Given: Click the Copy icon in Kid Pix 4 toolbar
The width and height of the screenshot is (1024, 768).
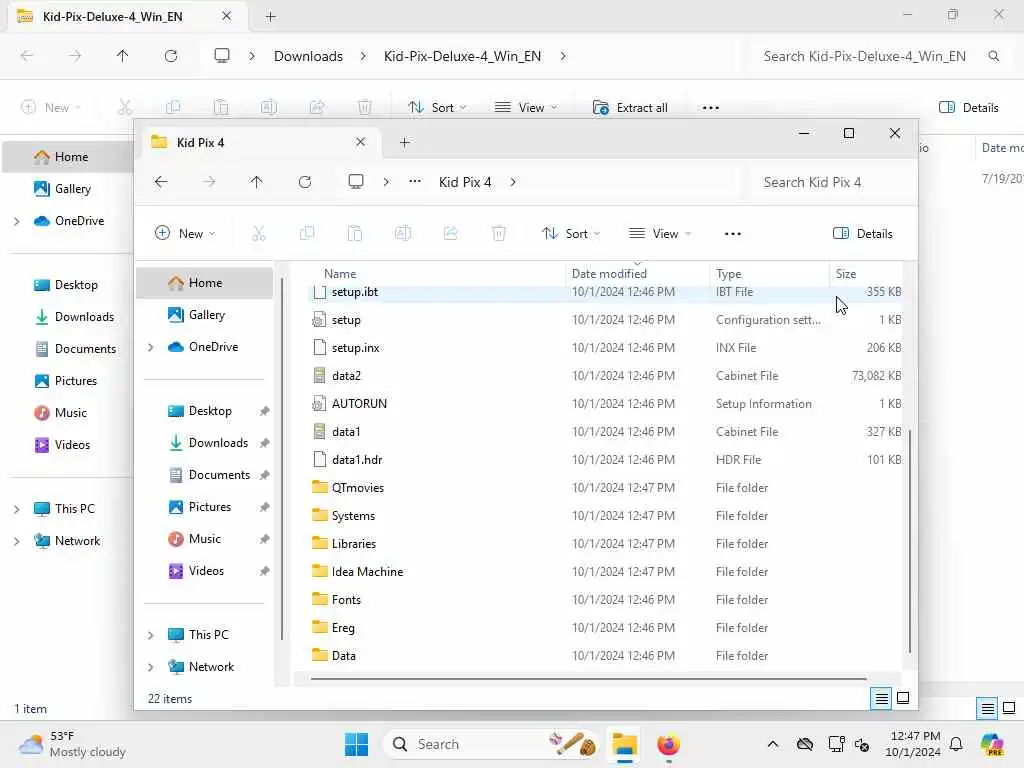Looking at the screenshot, I should [307, 234].
